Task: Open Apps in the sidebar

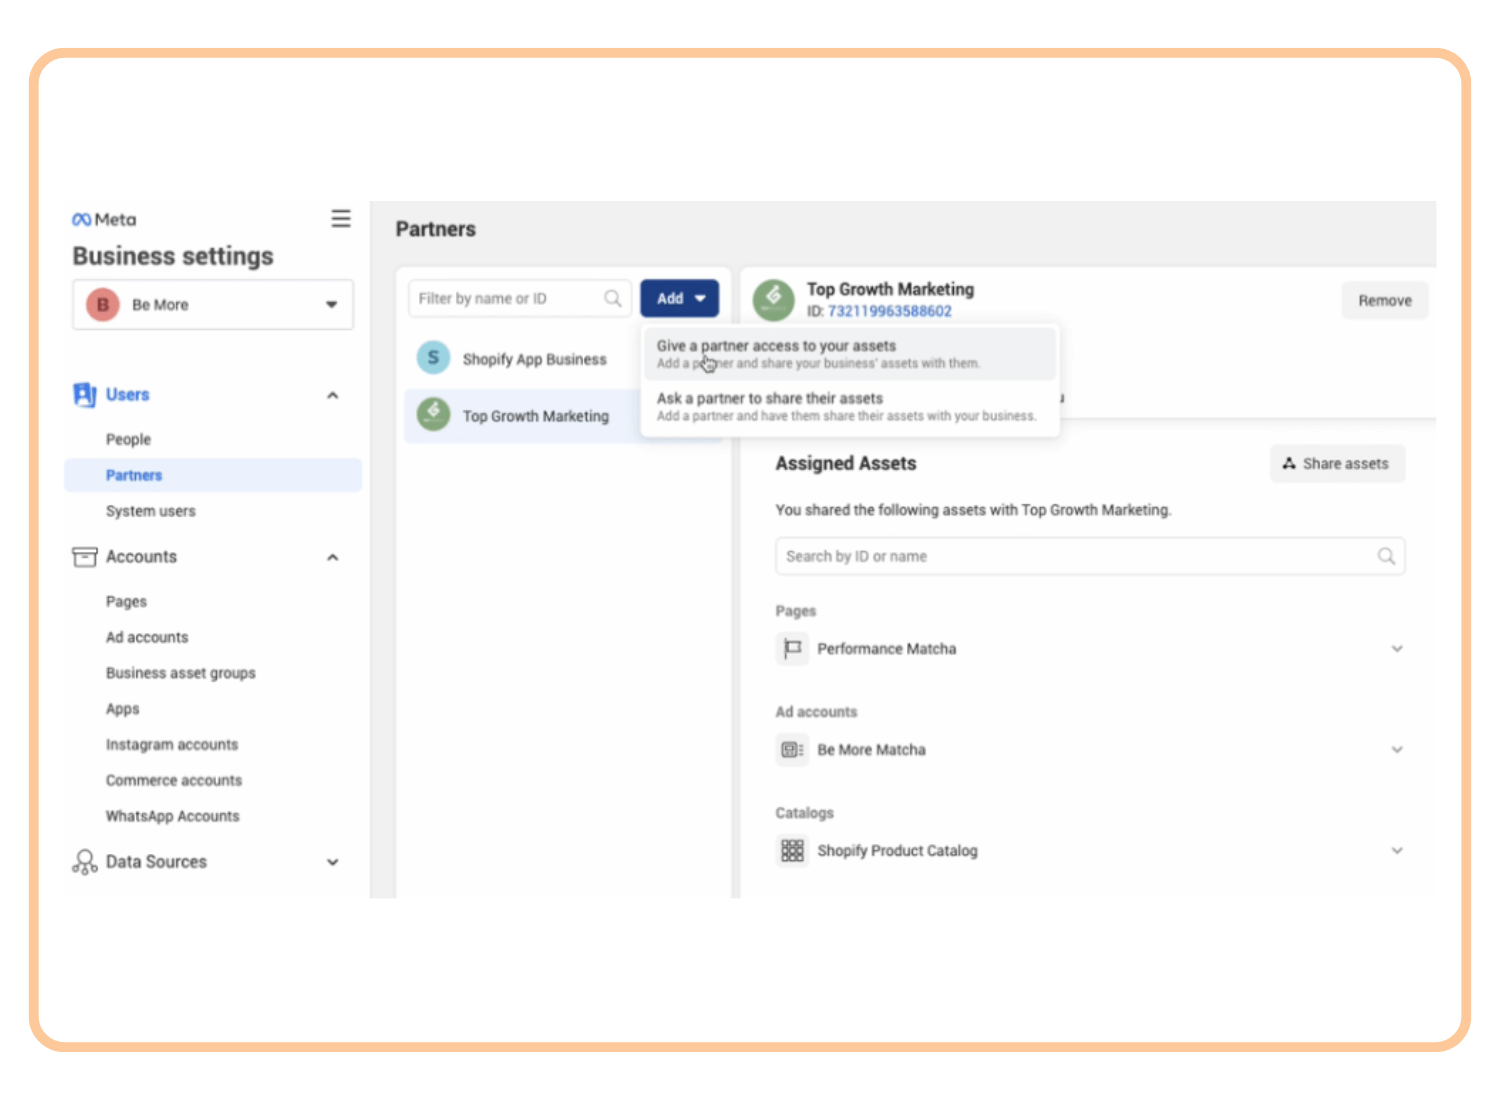Action: 123,709
